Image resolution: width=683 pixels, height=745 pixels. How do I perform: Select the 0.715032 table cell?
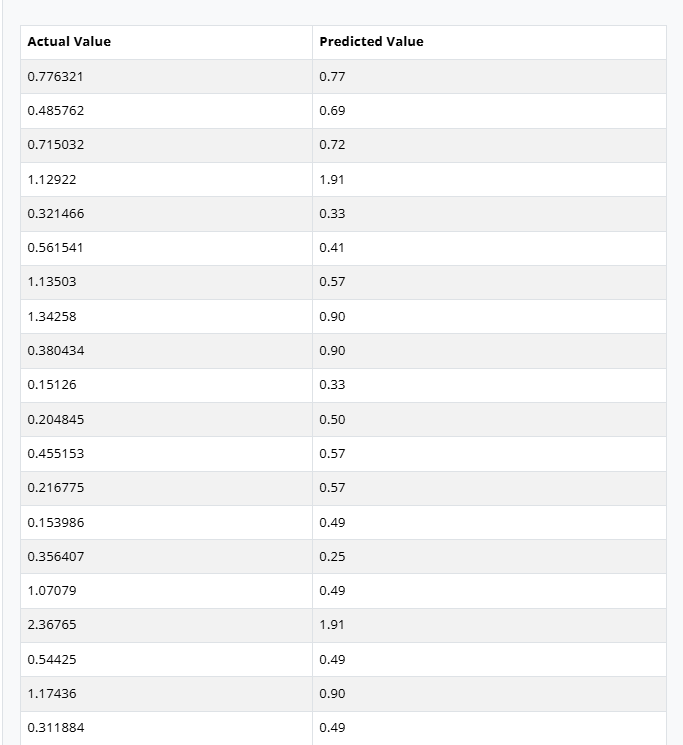tap(56, 145)
